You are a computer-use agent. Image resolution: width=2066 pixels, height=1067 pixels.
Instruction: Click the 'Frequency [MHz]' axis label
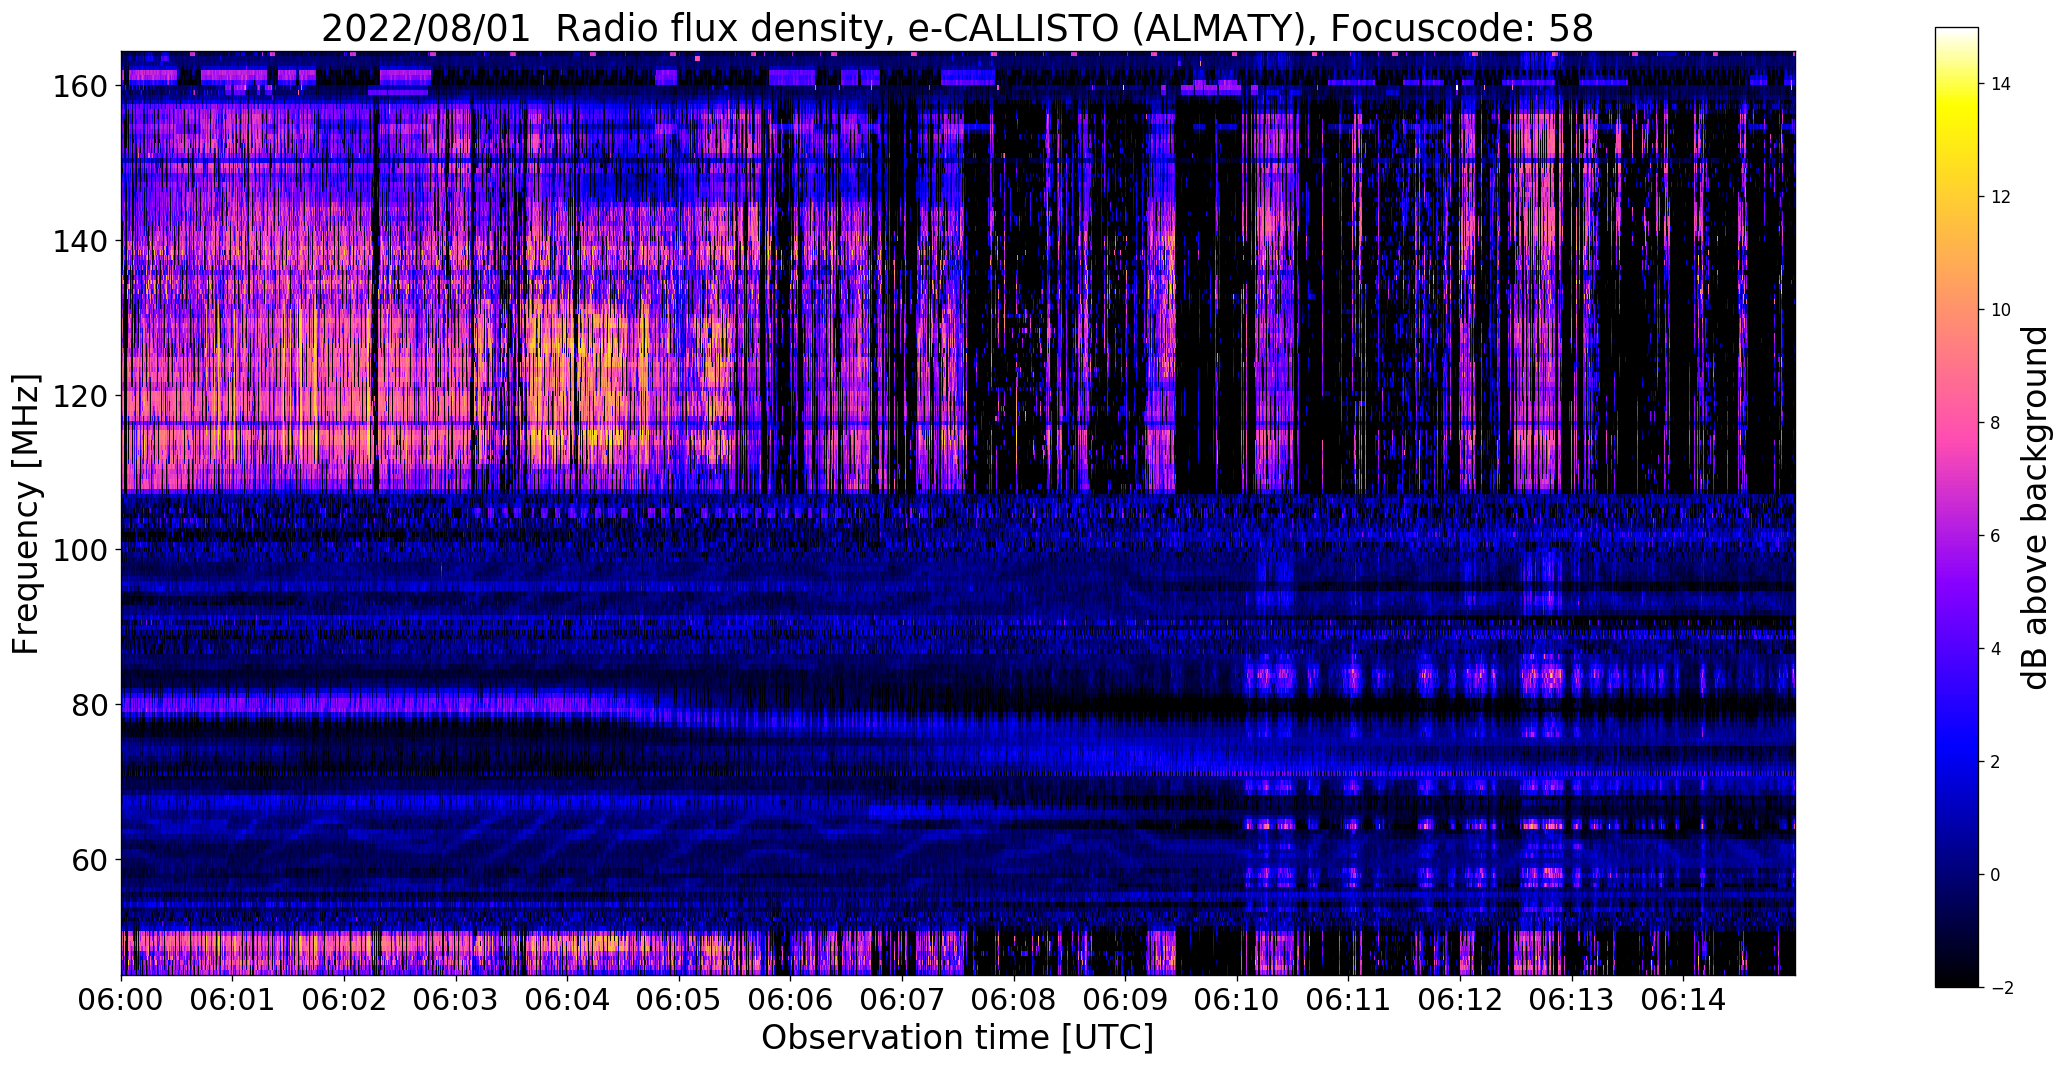pyautogui.click(x=26, y=514)
